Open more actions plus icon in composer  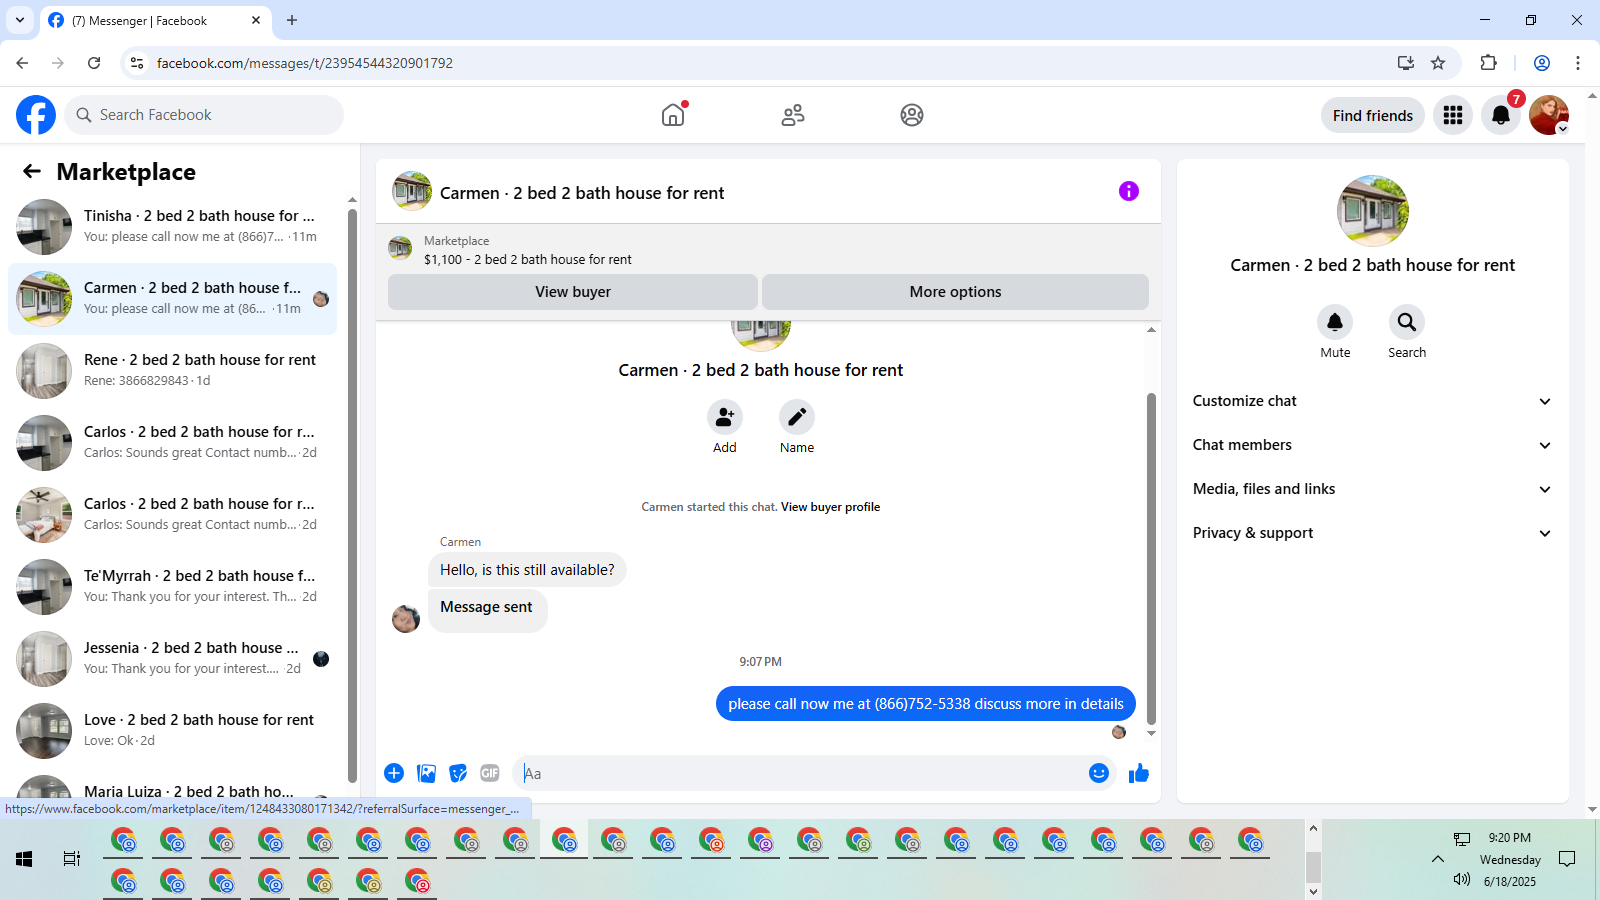(x=394, y=773)
